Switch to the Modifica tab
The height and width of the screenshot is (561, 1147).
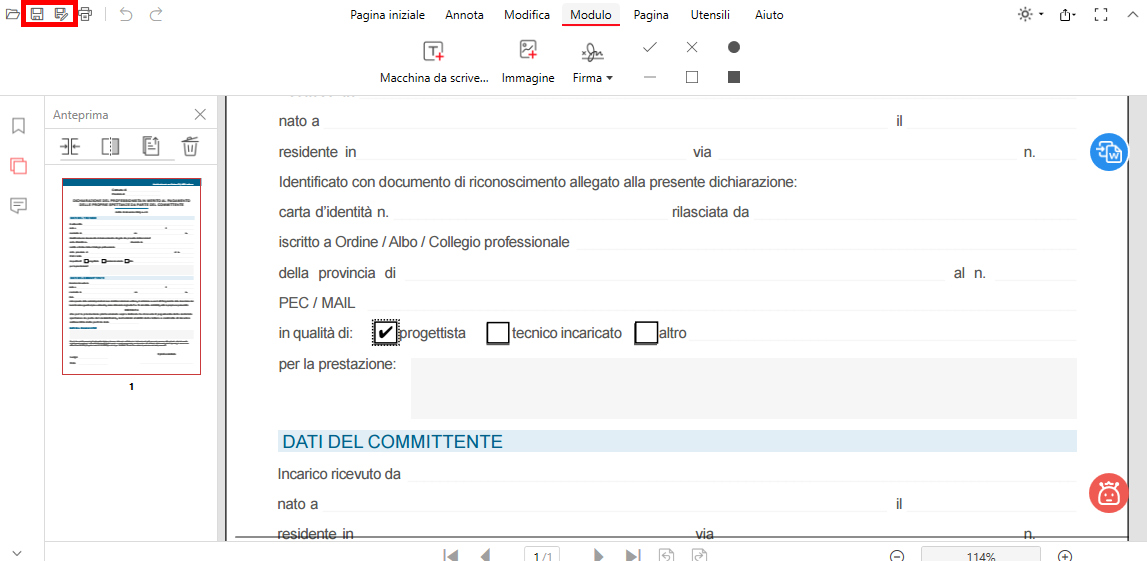click(527, 15)
